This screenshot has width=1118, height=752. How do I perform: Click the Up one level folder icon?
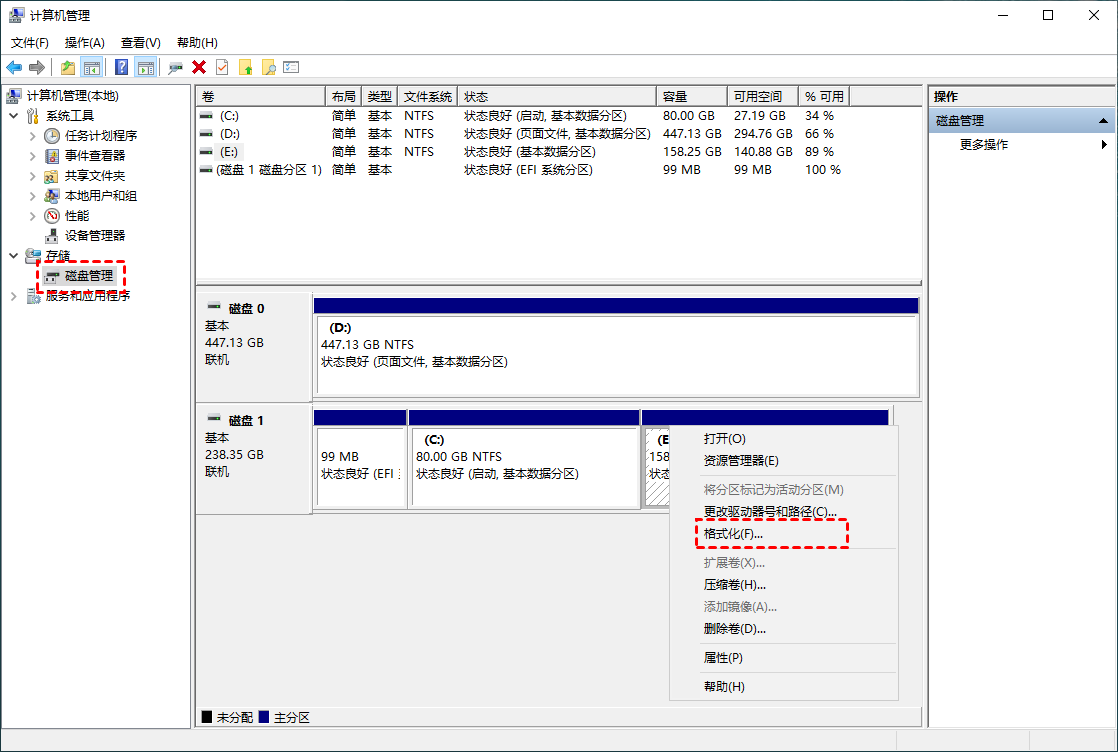68,68
